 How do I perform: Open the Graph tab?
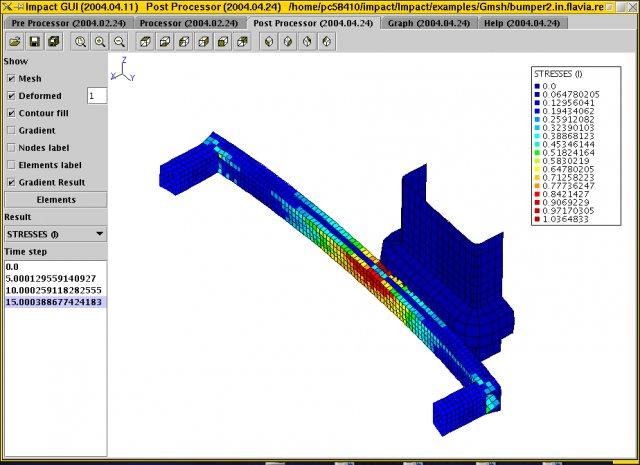pos(429,23)
